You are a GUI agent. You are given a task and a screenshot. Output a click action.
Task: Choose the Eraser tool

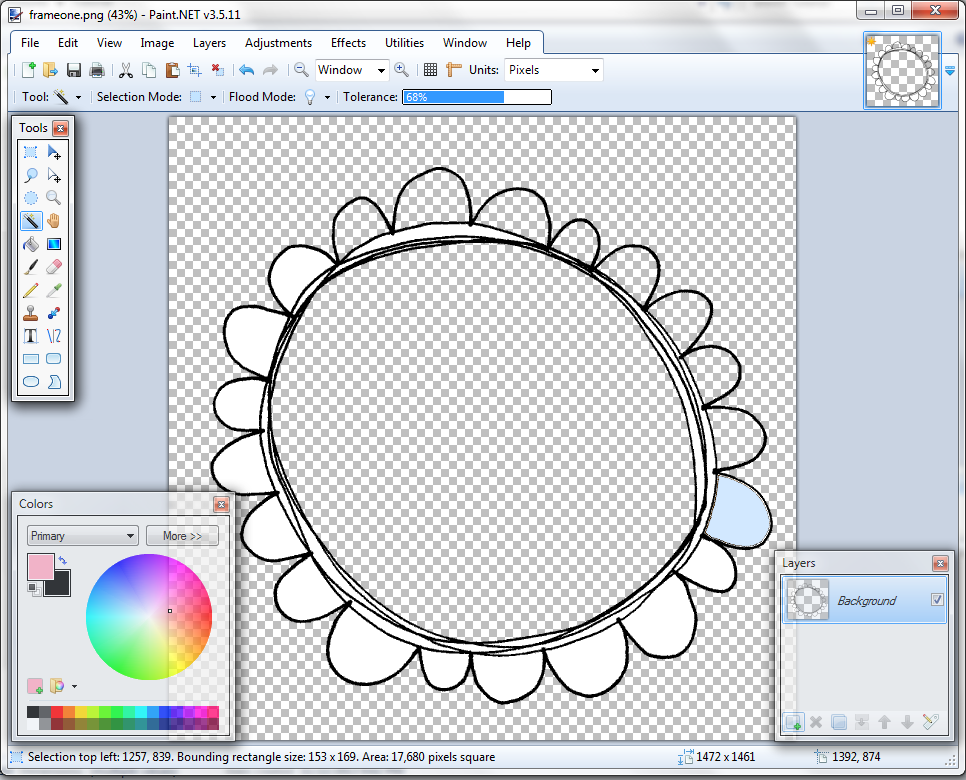pyautogui.click(x=54, y=266)
